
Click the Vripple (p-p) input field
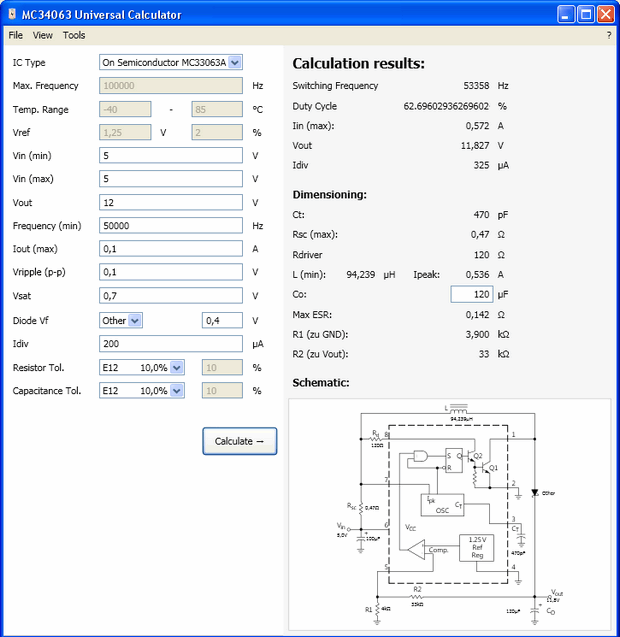pos(171,272)
